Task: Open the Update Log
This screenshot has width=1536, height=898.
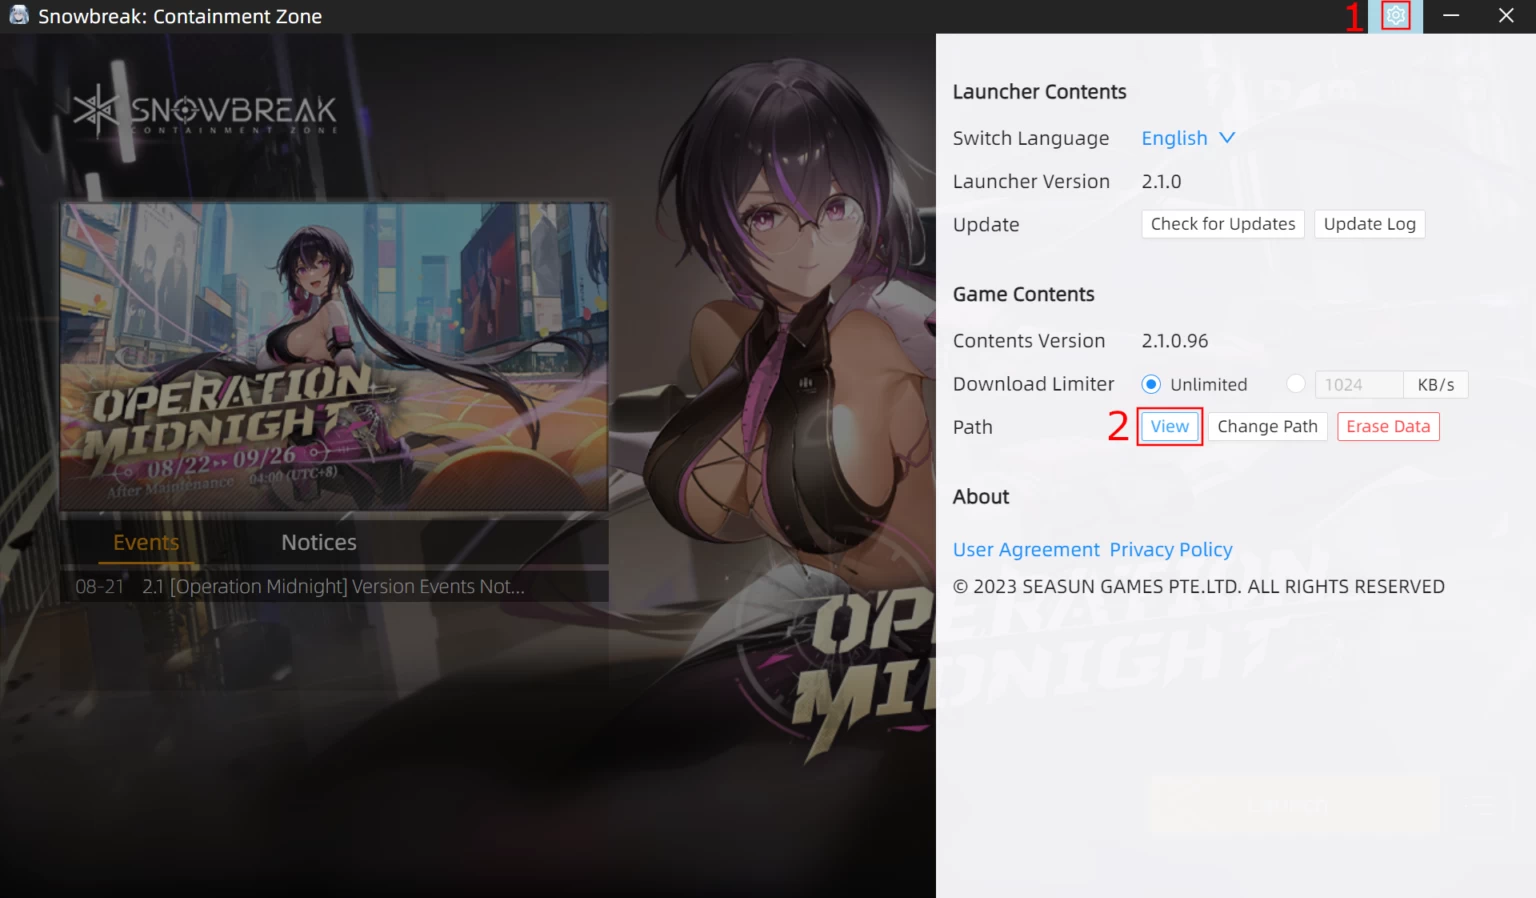Action: pyautogui.click(x=1369, y=224)
